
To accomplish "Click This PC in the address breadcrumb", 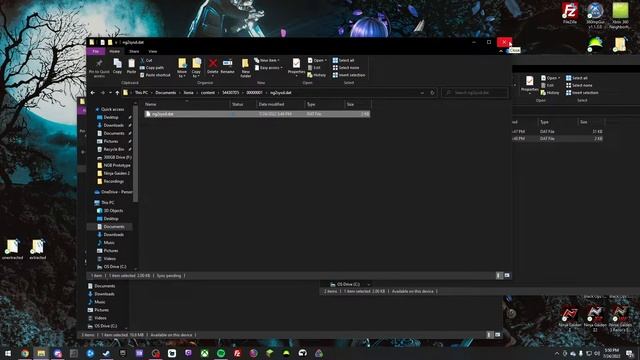I will pos(142,93).
